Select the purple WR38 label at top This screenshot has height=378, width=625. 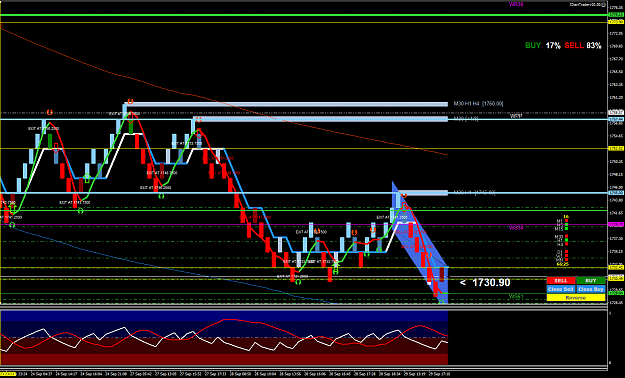pos(516,4)
